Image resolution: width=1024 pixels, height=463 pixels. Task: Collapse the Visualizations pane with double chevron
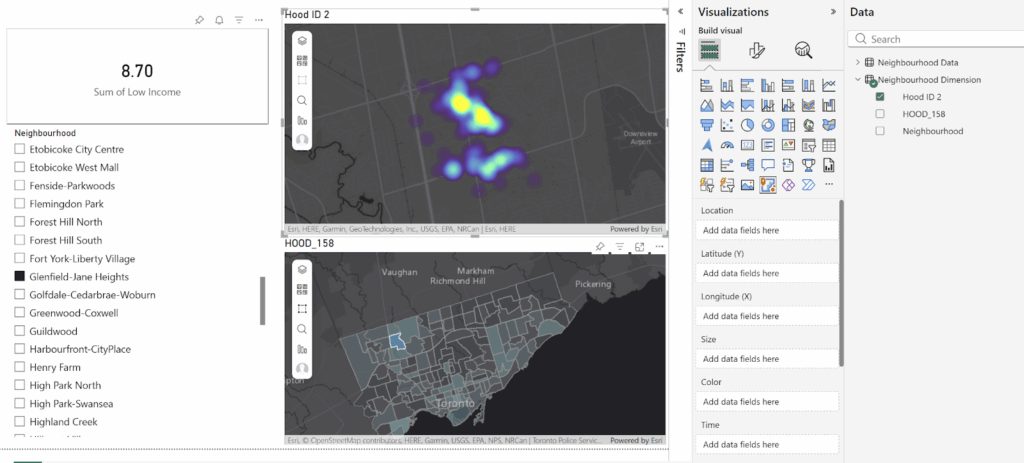833,12
